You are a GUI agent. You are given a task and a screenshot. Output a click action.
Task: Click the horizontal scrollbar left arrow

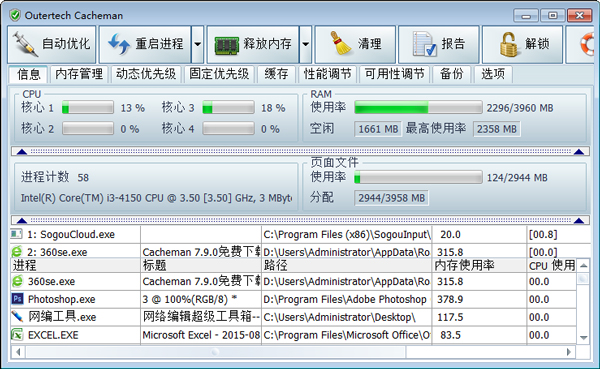pos(18,351)
